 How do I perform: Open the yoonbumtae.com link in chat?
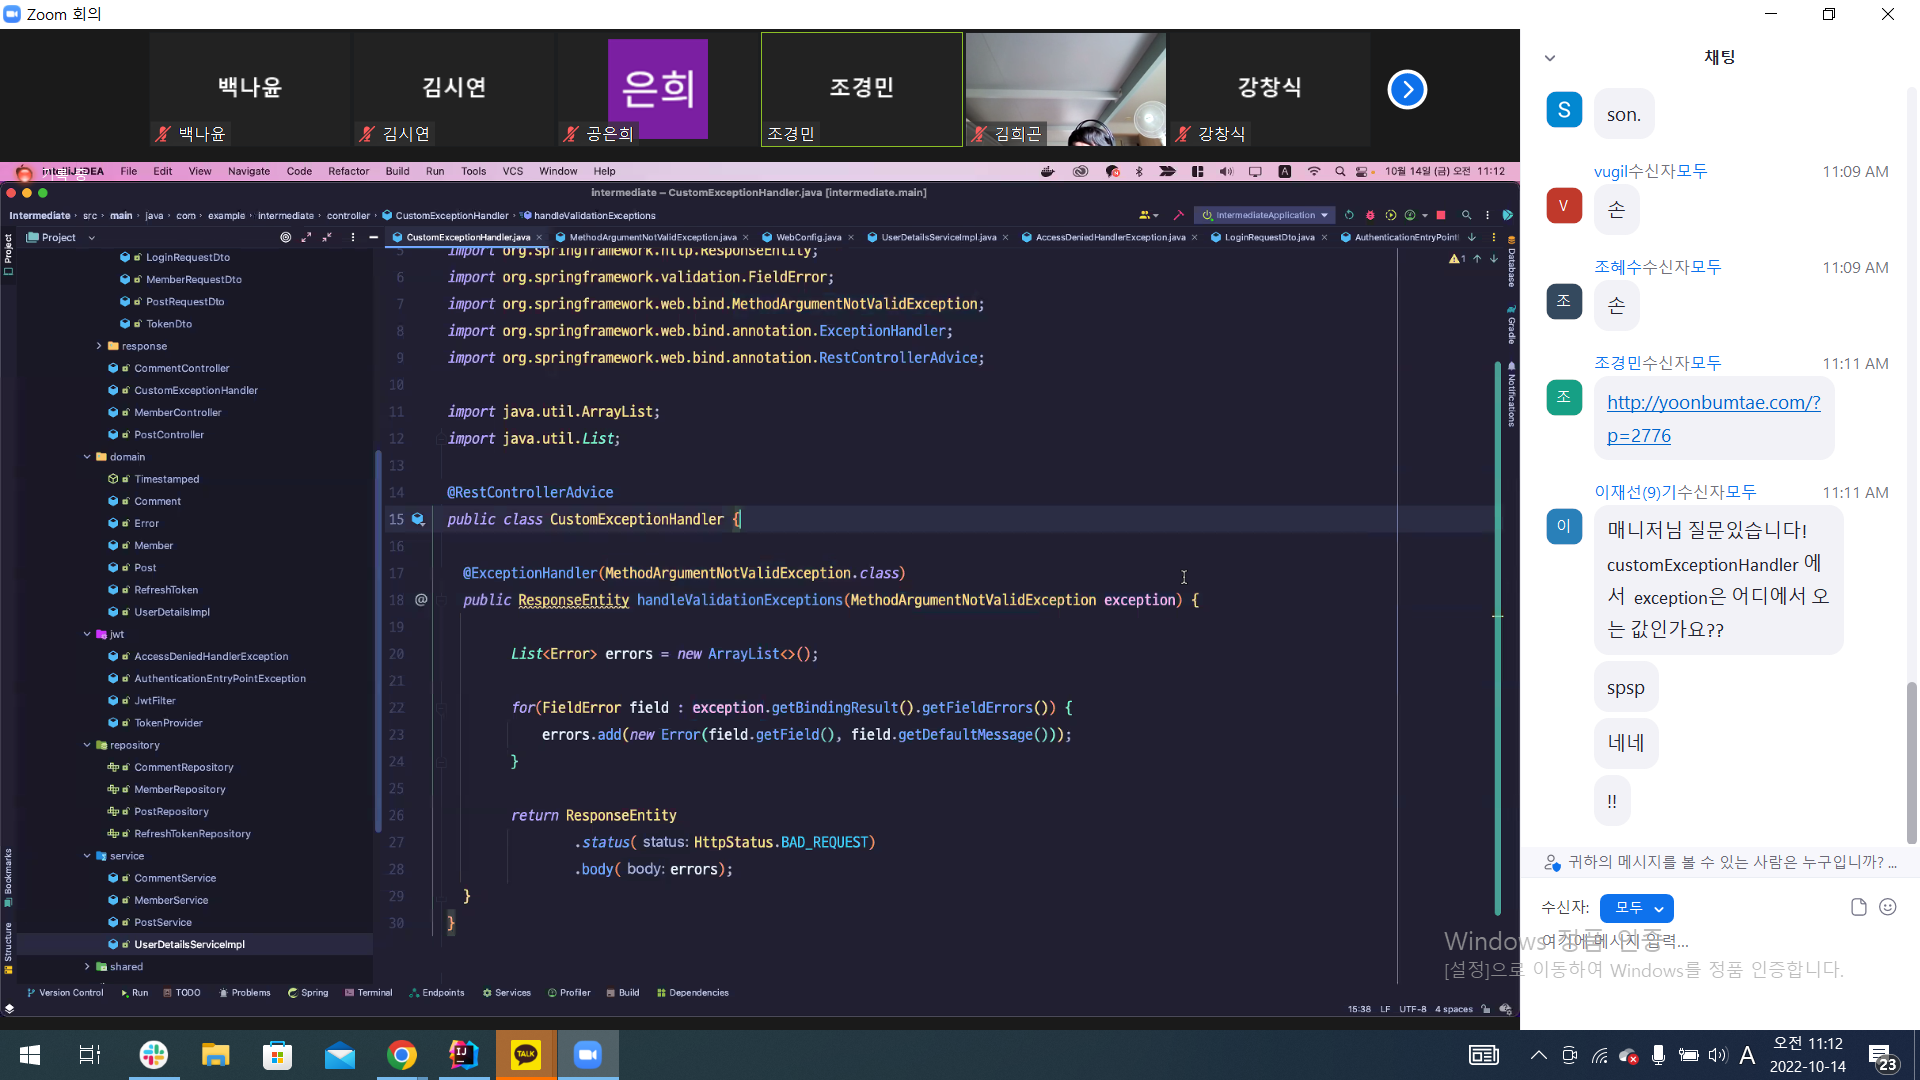(1713, 403)
